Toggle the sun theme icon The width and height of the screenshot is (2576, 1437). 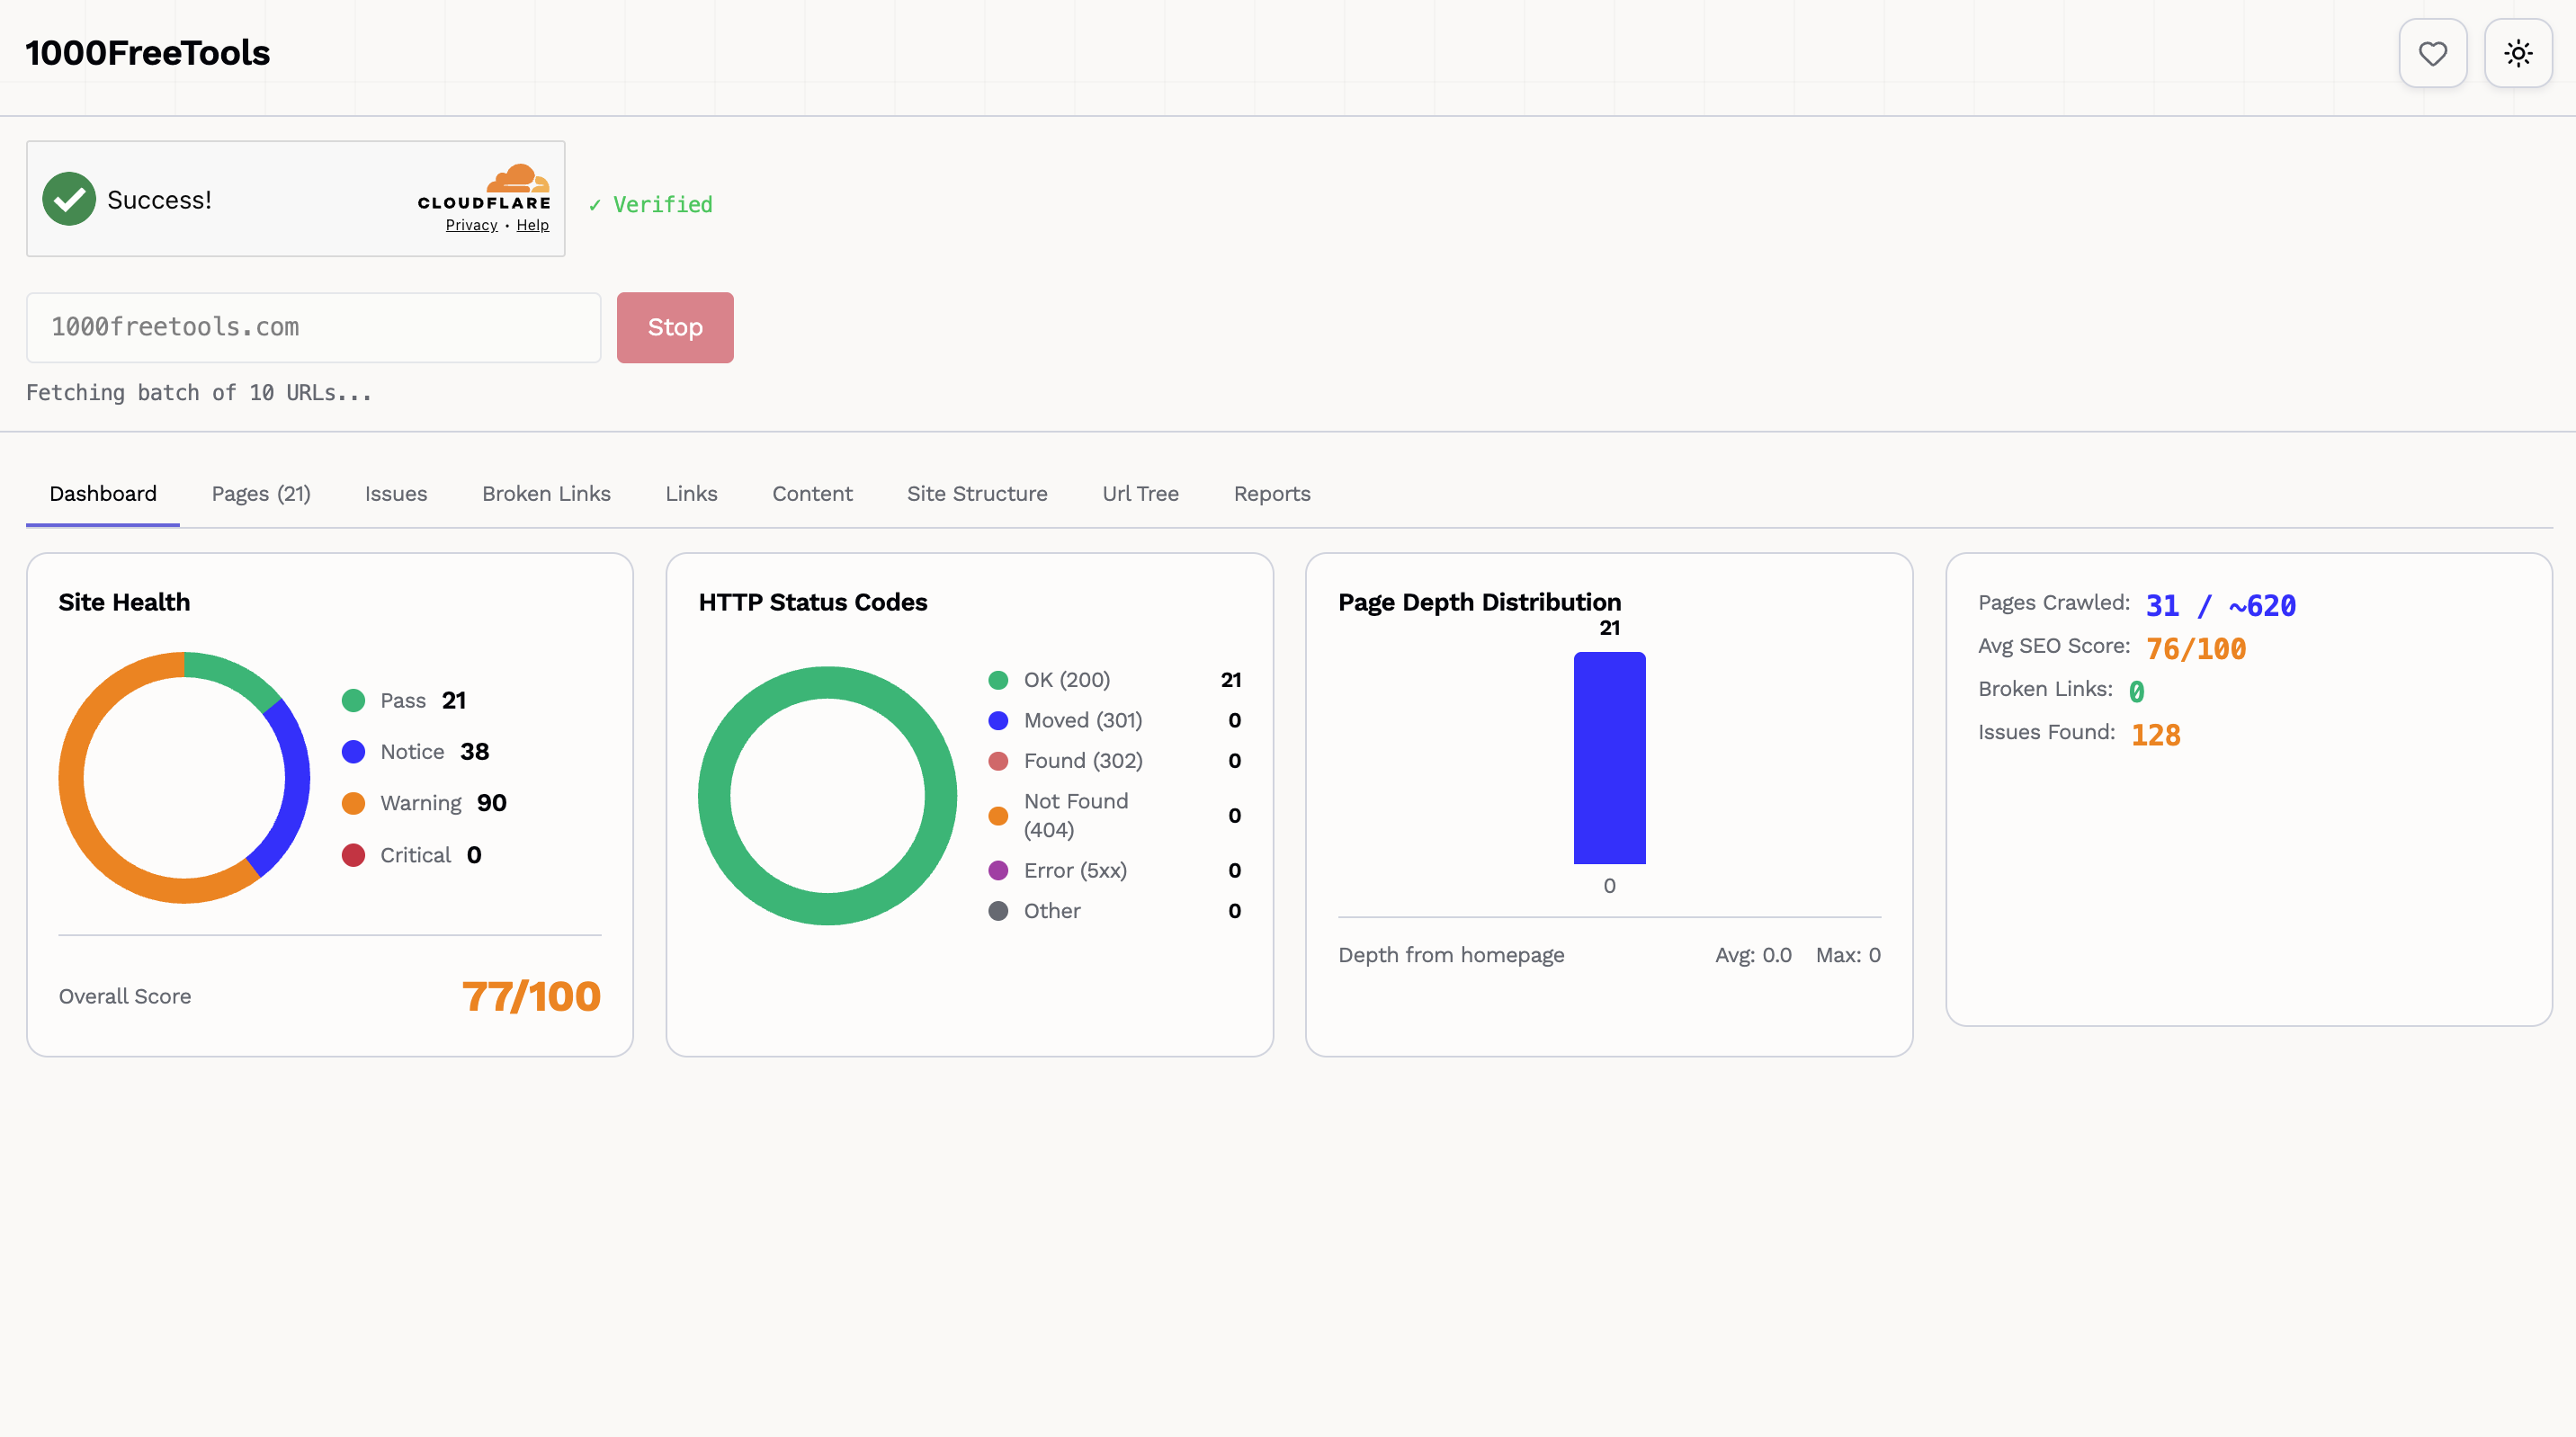pos(2517,53)
